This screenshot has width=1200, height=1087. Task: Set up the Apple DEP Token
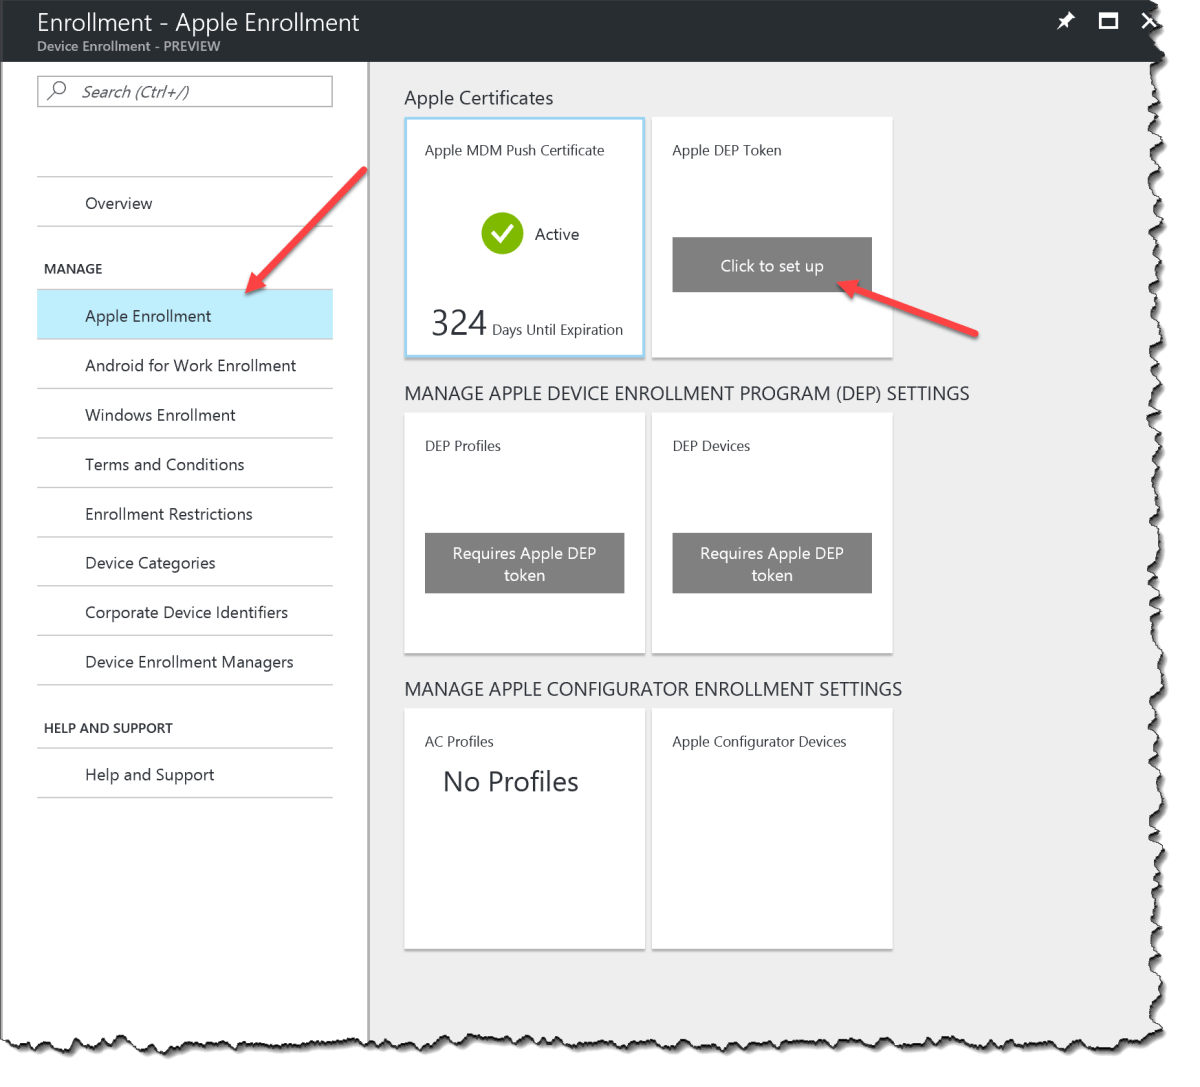(771, 265)
